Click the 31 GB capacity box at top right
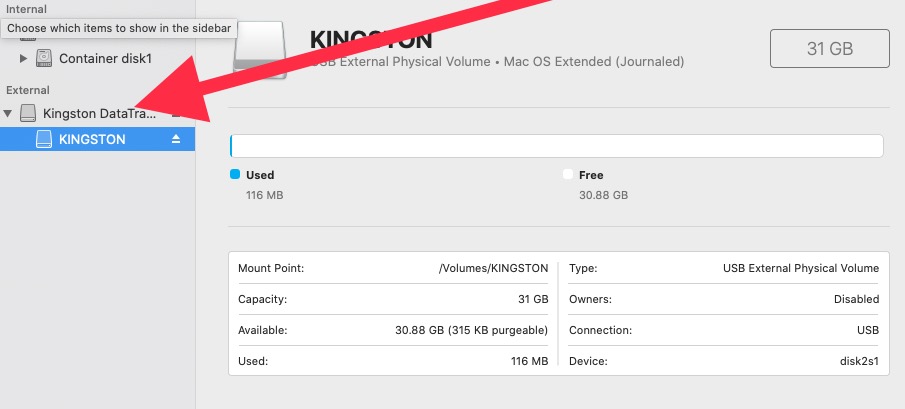Screen dimensions: 905x409 pyautogui.click(x=829, y=48)
